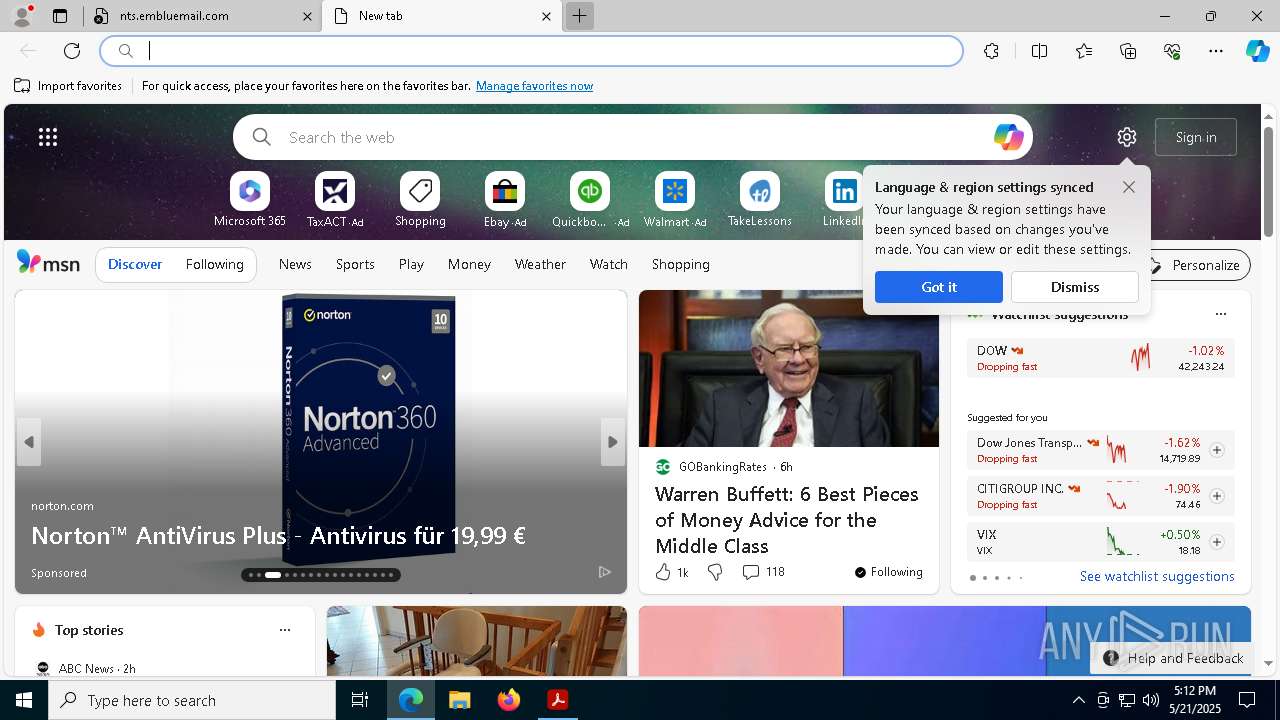The height and width of the screenshot is (720, 1280).
Task: Click the Copilot icon in web search box
Action: click(1008, 137)
